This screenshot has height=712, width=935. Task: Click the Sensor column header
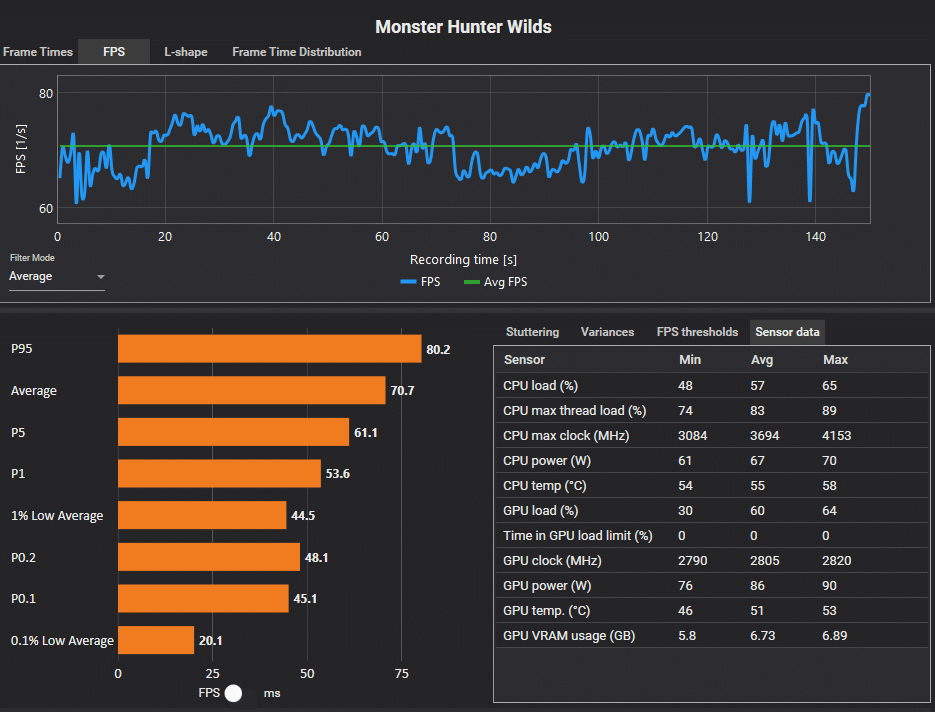coord(524,360)
